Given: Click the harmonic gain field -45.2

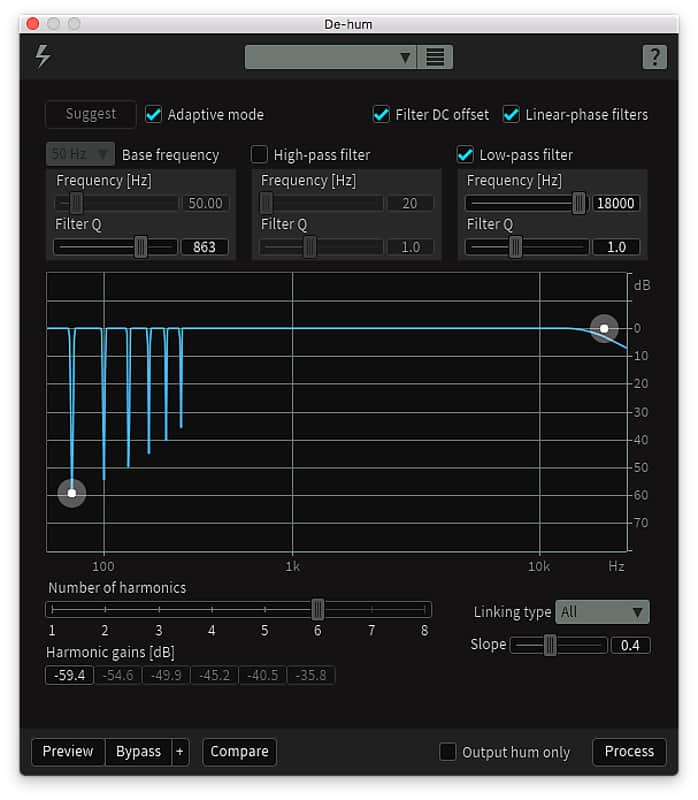Looking at the screenshot, I should pyautogui.click(x=215, y=675).
